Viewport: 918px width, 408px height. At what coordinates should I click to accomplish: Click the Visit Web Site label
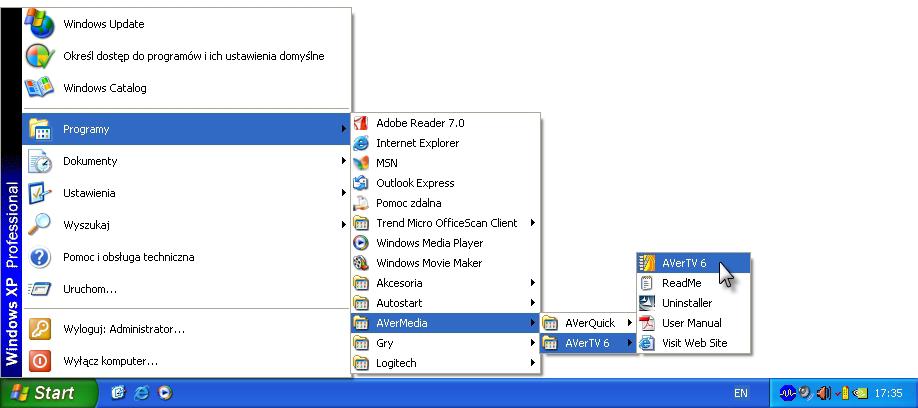tap(694, 343)
